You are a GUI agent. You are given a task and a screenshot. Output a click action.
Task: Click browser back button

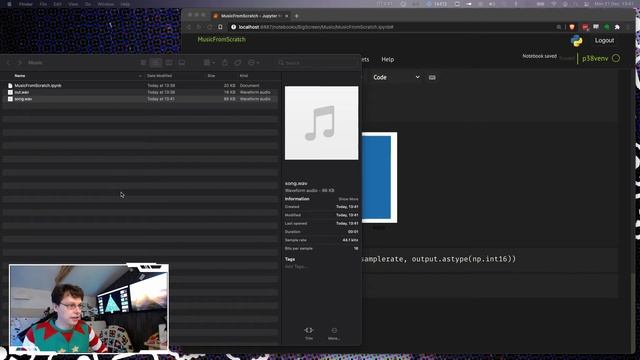(x=189, y=27)
